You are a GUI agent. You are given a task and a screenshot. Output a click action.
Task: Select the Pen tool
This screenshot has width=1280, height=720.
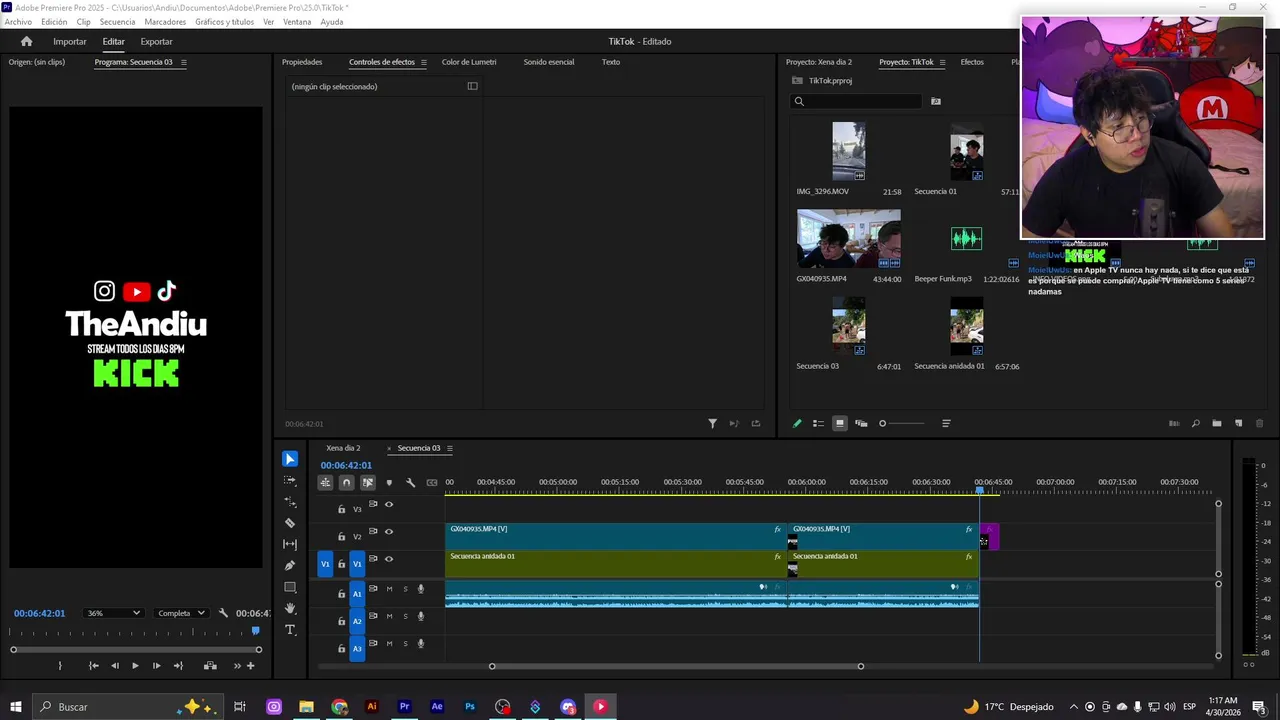[x=290, y=565]
